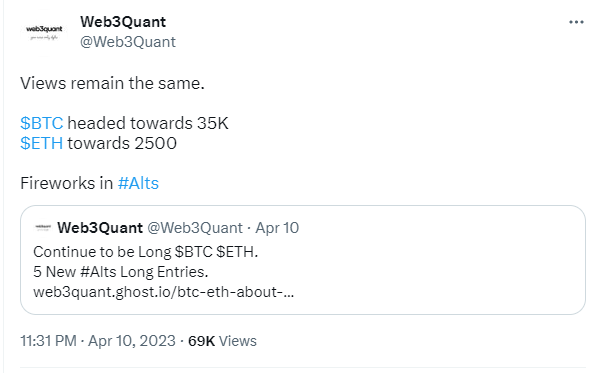Click the Web3Quant profile avatar

(44, 33)
